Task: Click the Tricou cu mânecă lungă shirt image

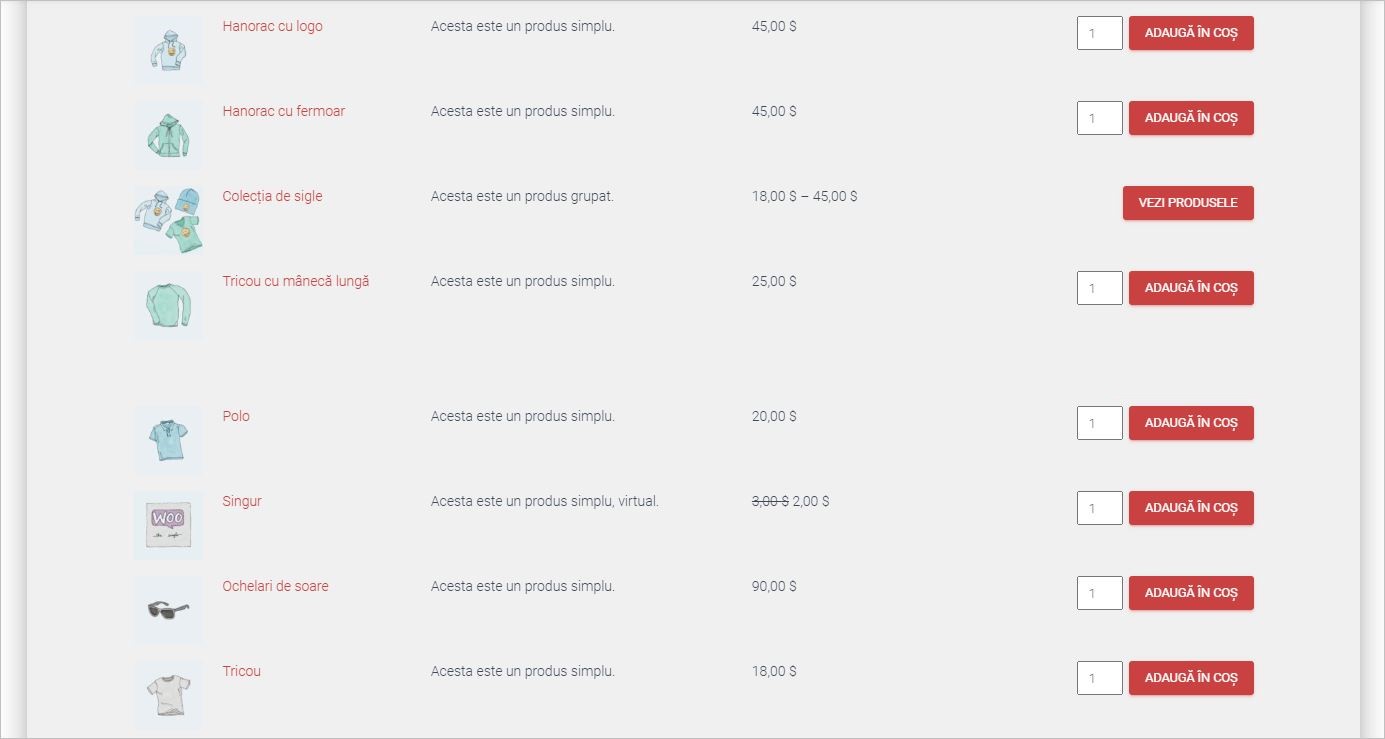Action: pos(167,305)
